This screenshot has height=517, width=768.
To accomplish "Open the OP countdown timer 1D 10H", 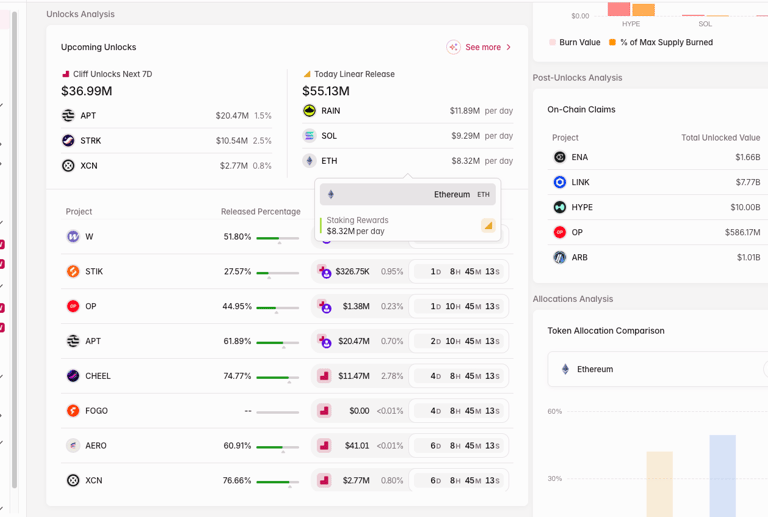I will 459,306.
